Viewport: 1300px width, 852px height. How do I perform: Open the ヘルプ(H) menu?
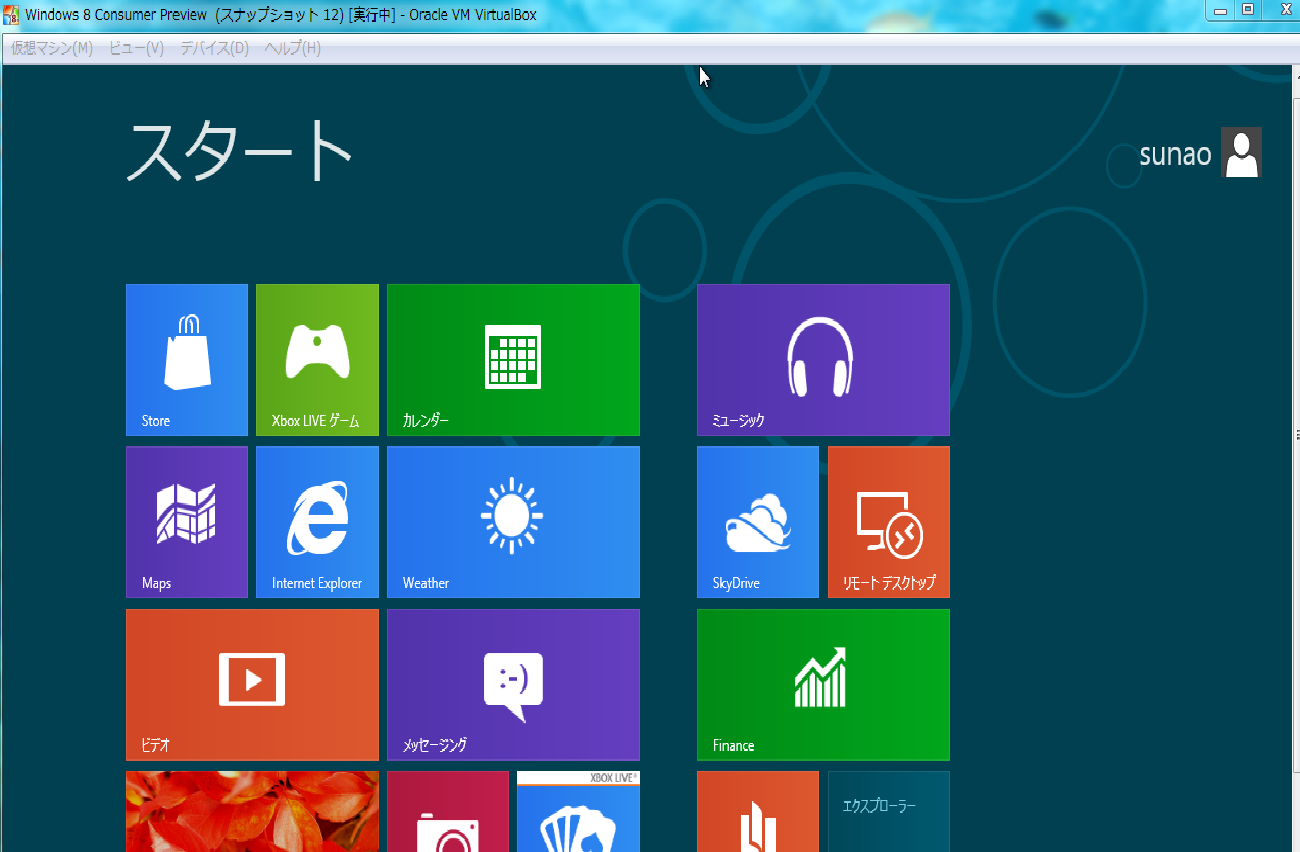[x=293, y=48]
